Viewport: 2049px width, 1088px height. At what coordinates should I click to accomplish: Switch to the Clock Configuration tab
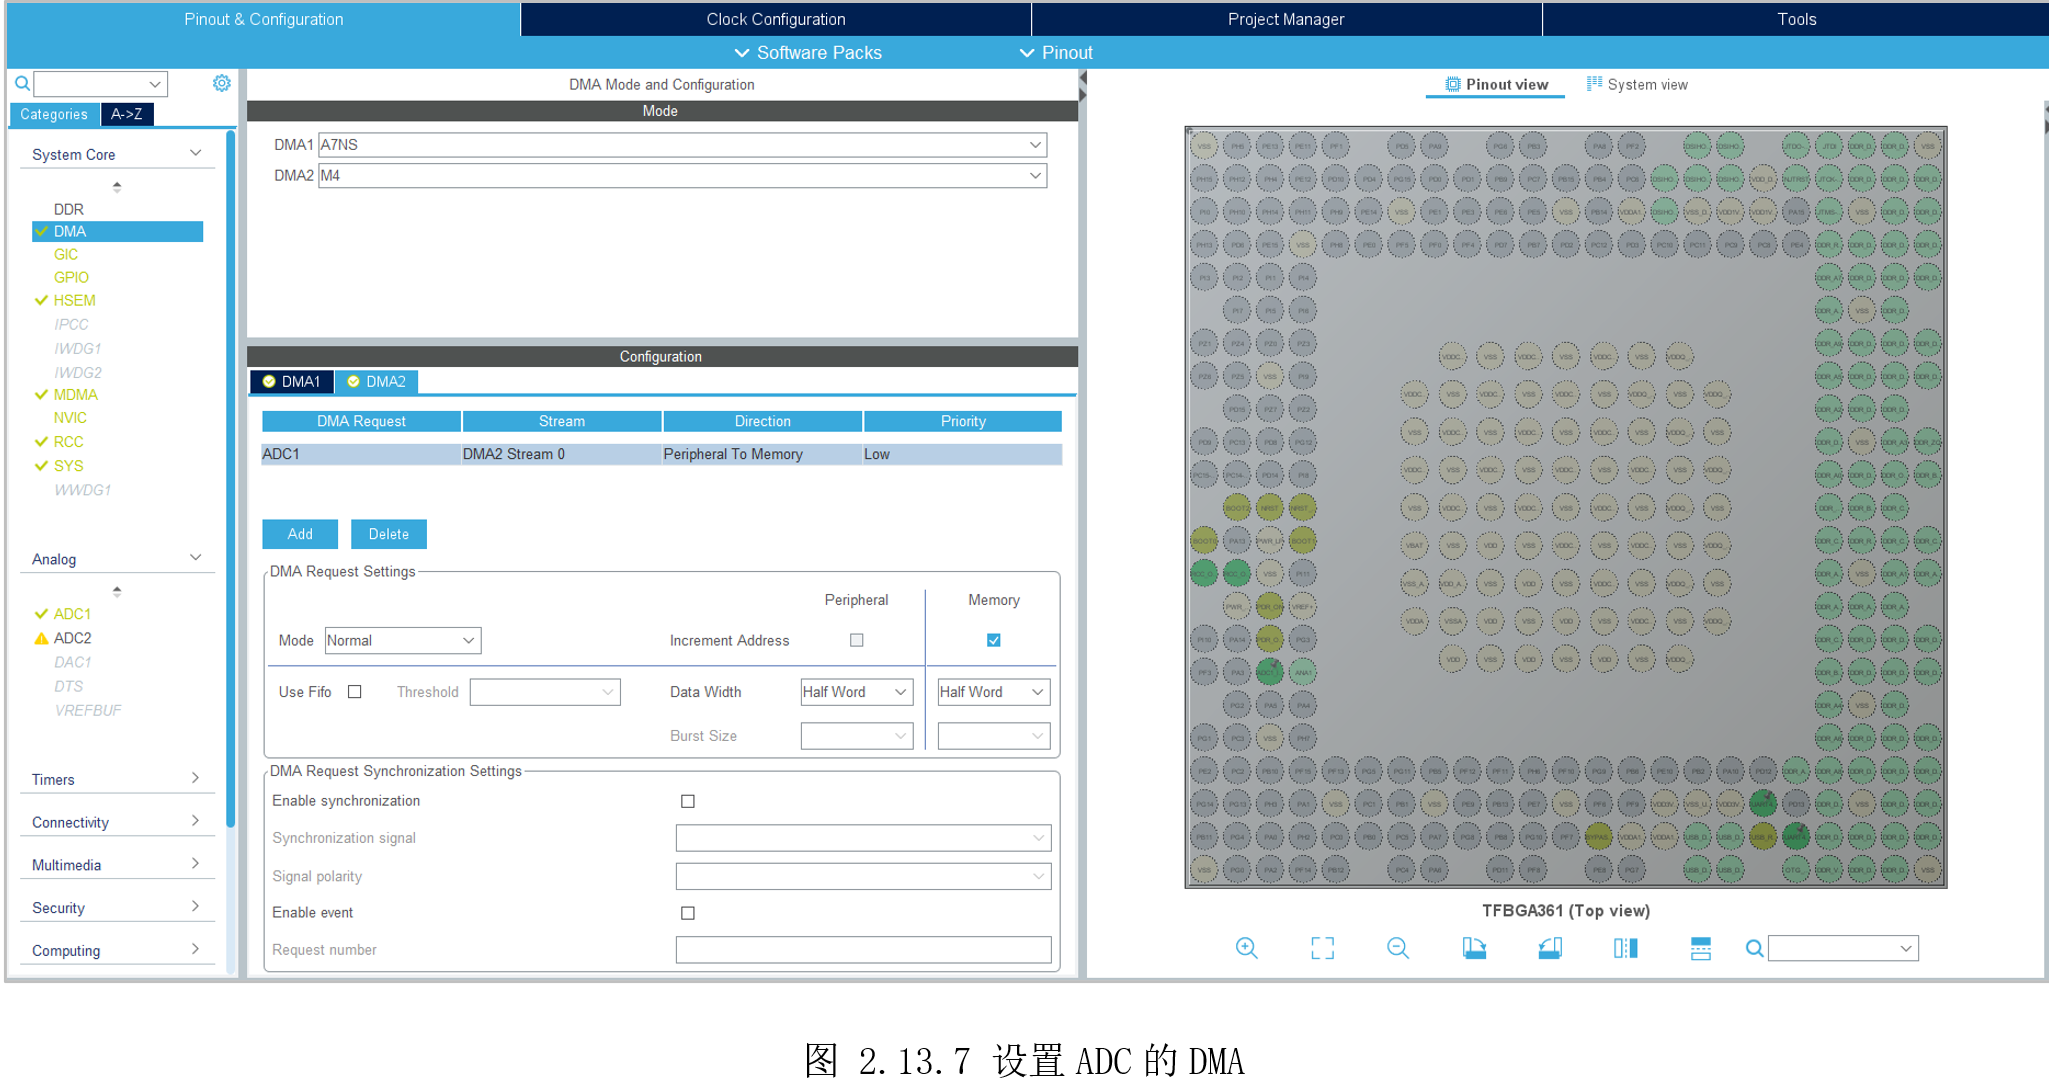(775, 19)
